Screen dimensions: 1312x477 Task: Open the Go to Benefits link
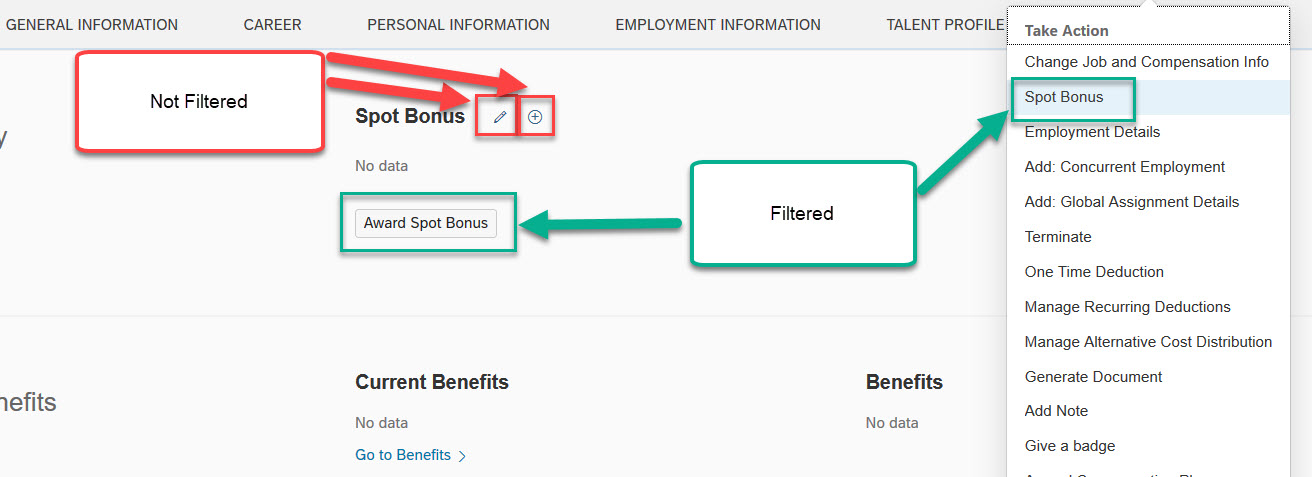click(403, 455)
